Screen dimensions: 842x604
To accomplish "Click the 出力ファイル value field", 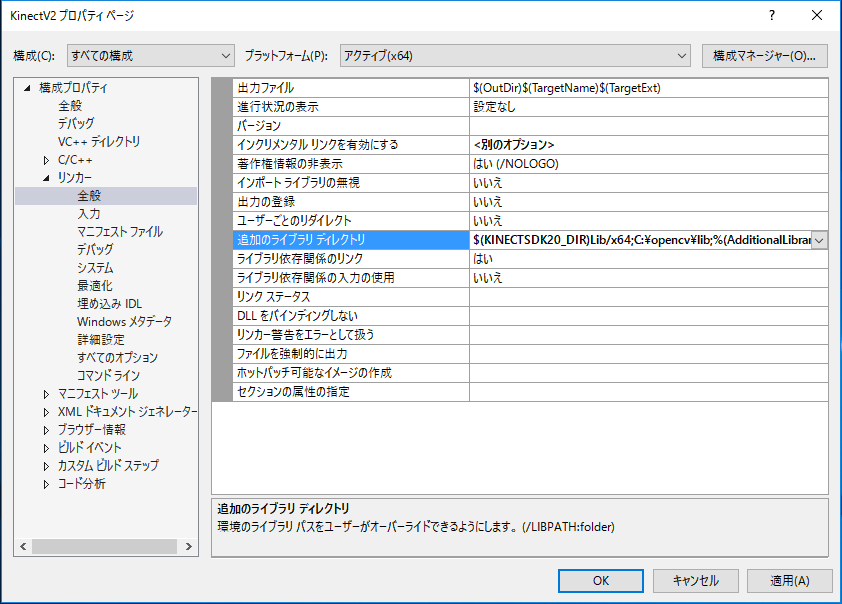I will point(648,88).
